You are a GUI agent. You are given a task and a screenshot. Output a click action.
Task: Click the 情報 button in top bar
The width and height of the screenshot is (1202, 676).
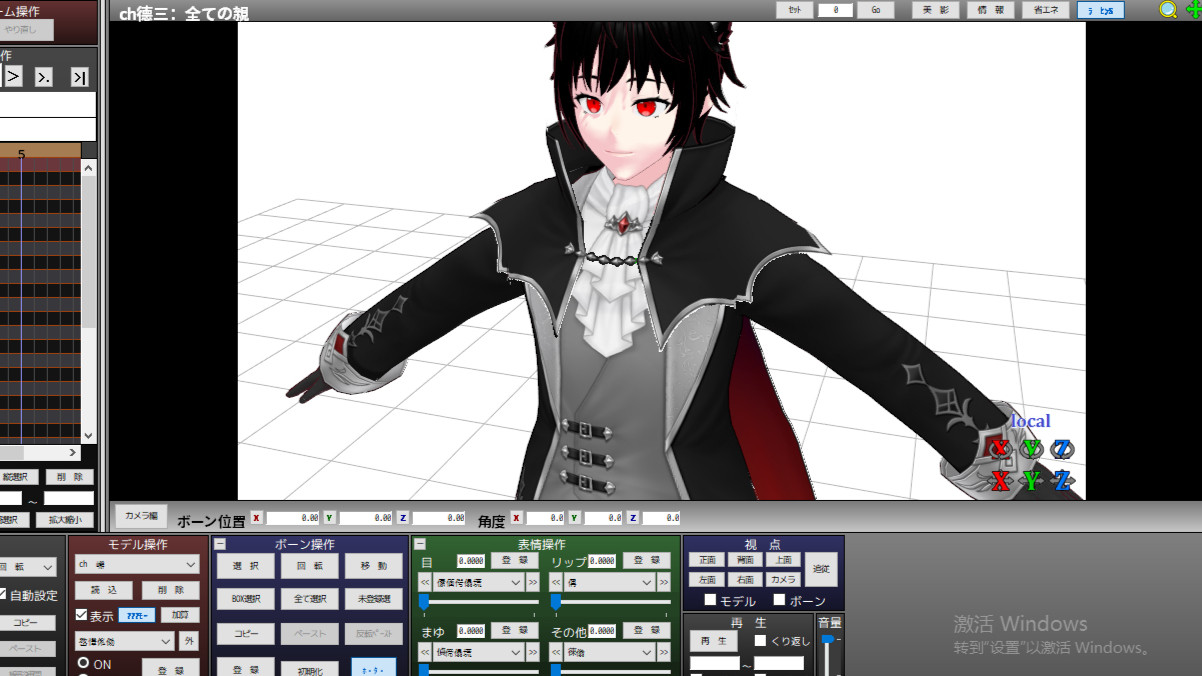(990, 10)
